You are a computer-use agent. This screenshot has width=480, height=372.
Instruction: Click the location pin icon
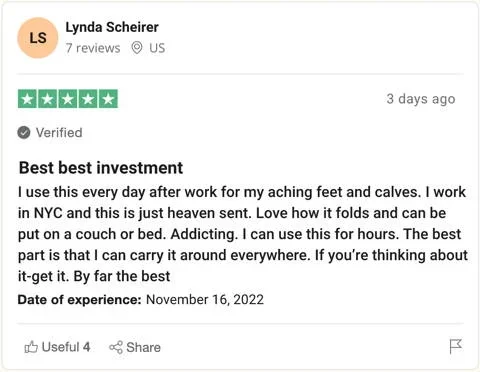coord(137,48)
